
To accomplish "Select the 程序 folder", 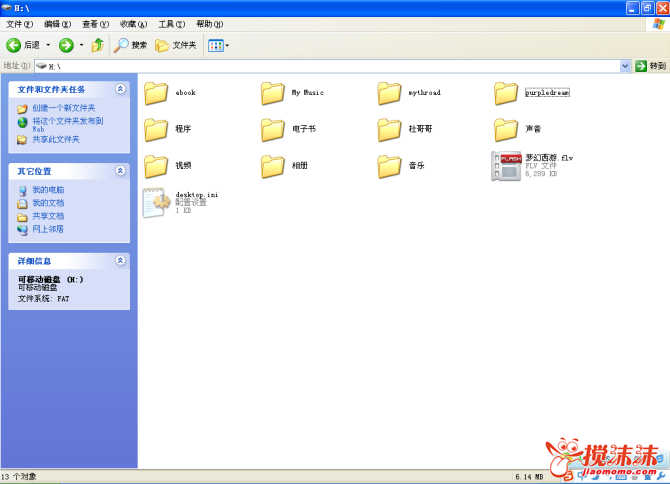I will pos(168,129).
